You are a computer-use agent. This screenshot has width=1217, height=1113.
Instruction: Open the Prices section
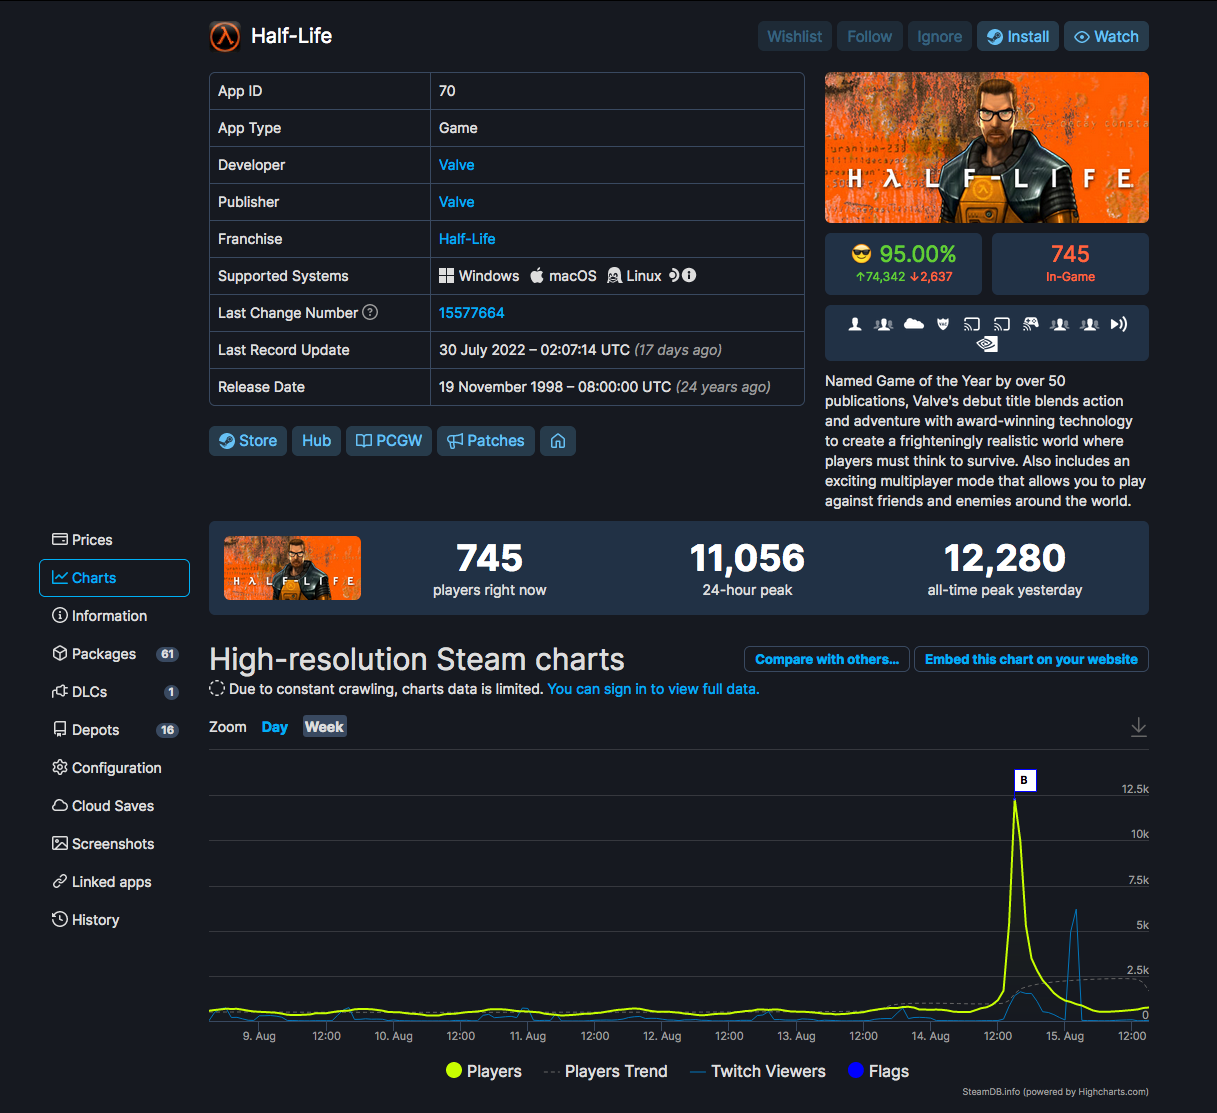(114, 540)
